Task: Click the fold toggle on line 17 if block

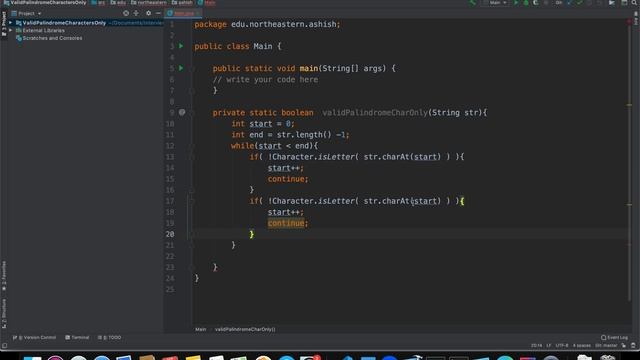Action: pos(191,201)
